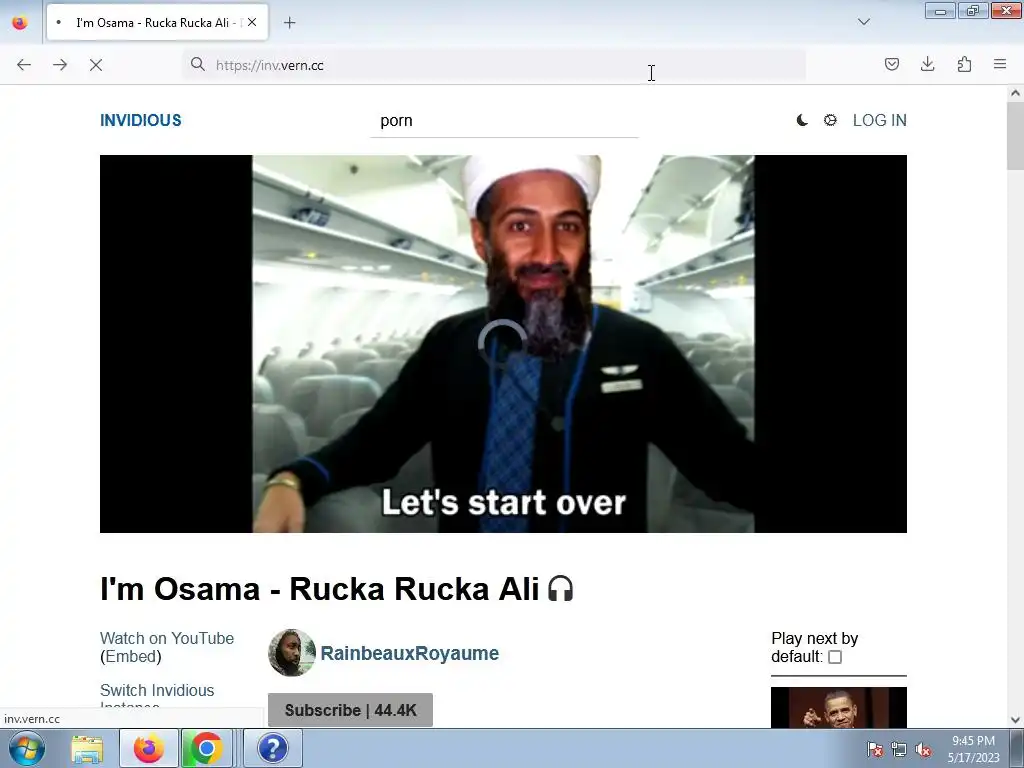Open Invidious preferences gear icon

click(830, 120)
